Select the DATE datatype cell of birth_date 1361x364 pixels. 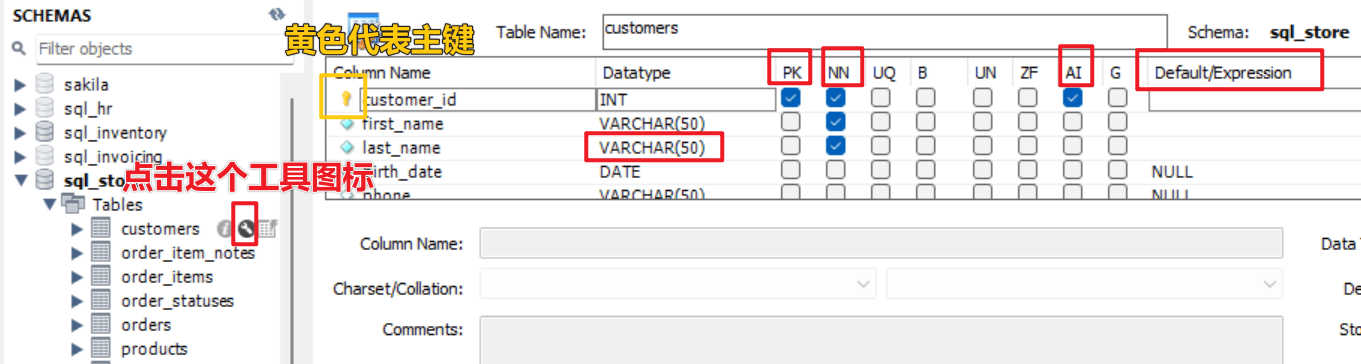click(619, 172)
